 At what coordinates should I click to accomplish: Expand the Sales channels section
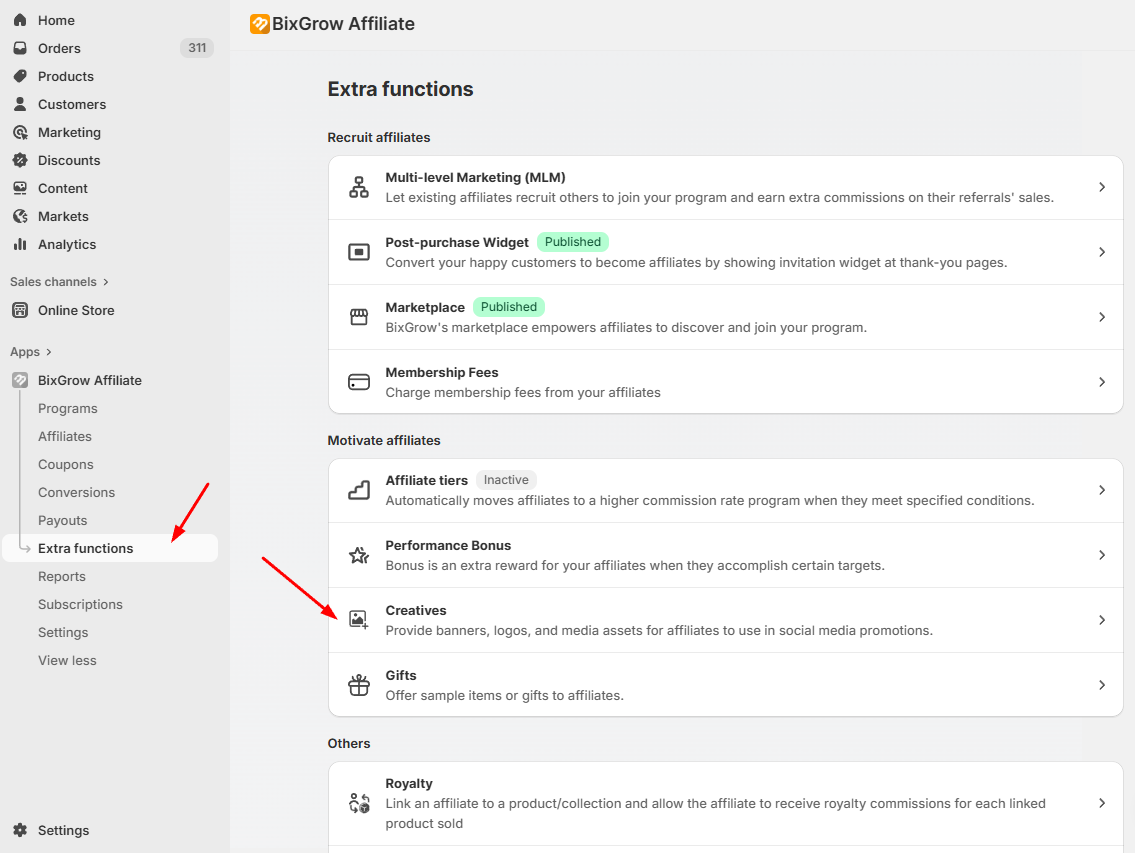tap(59, 282)
